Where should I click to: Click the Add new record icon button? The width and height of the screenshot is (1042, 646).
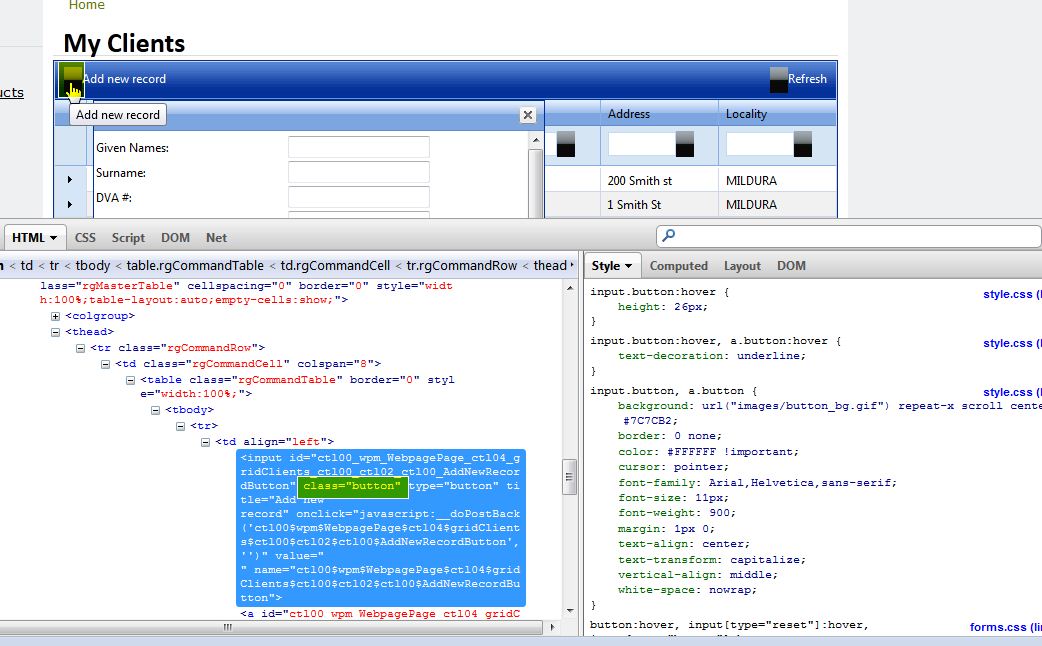tap(71, 79)
